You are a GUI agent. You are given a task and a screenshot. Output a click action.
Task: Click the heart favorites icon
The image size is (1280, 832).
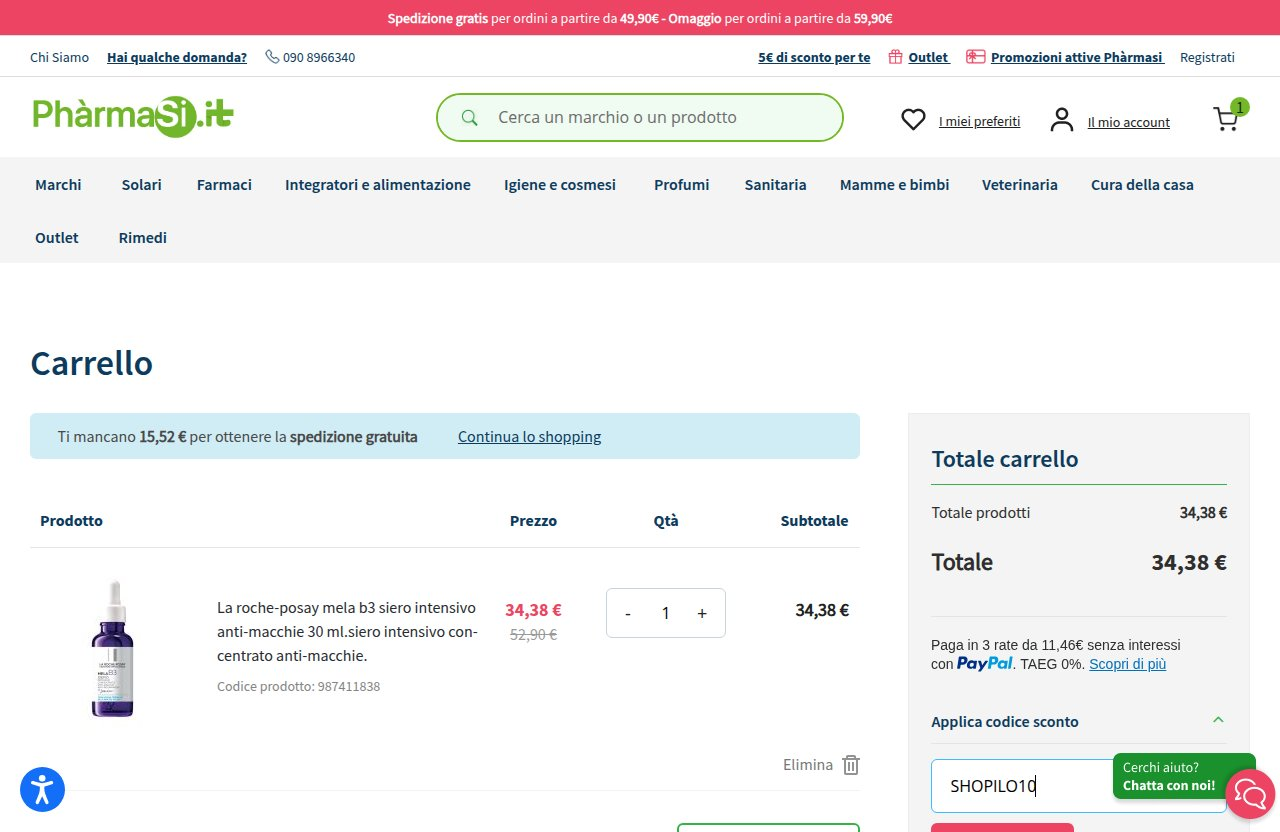click(x=913, y=120)
